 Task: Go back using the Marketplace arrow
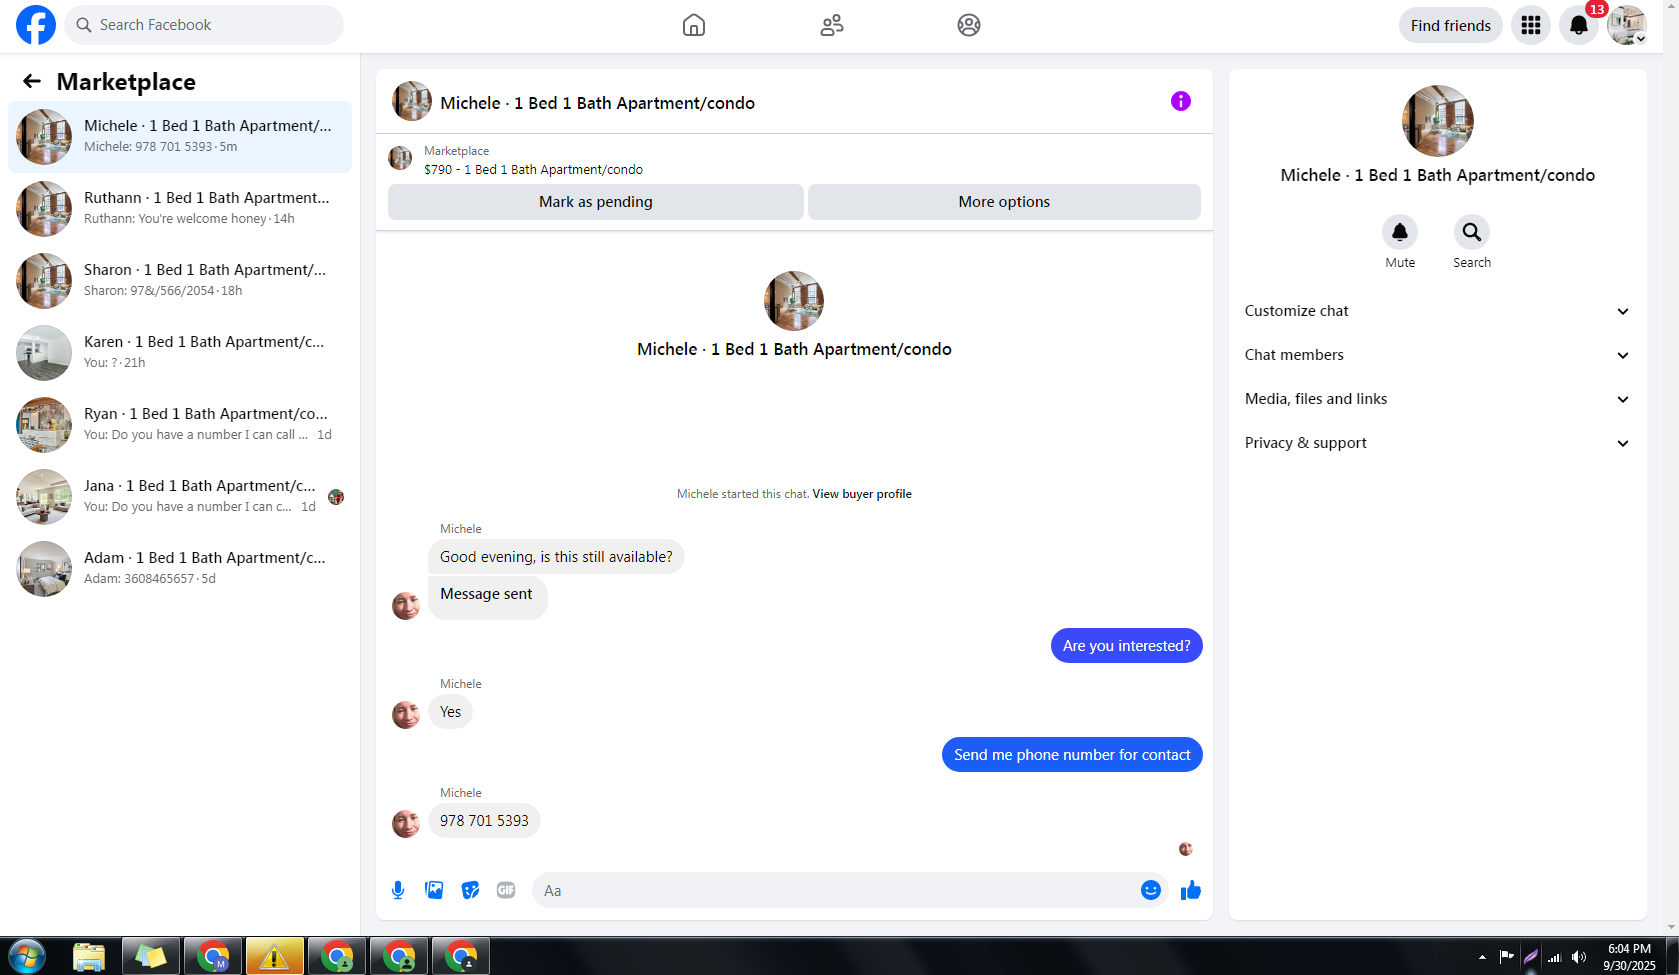pos(32,82)
